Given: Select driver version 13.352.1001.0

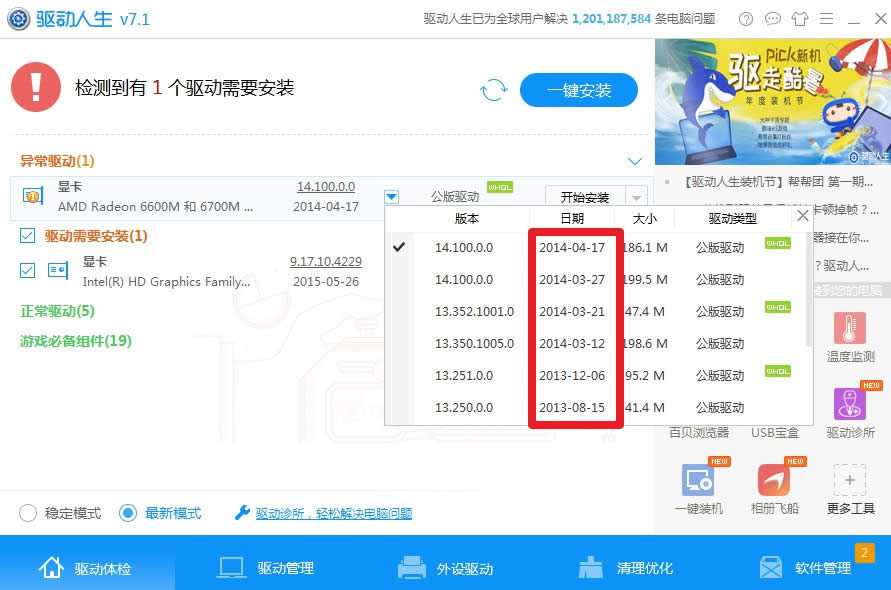Looking at the screenshot, I should [474, 311].
